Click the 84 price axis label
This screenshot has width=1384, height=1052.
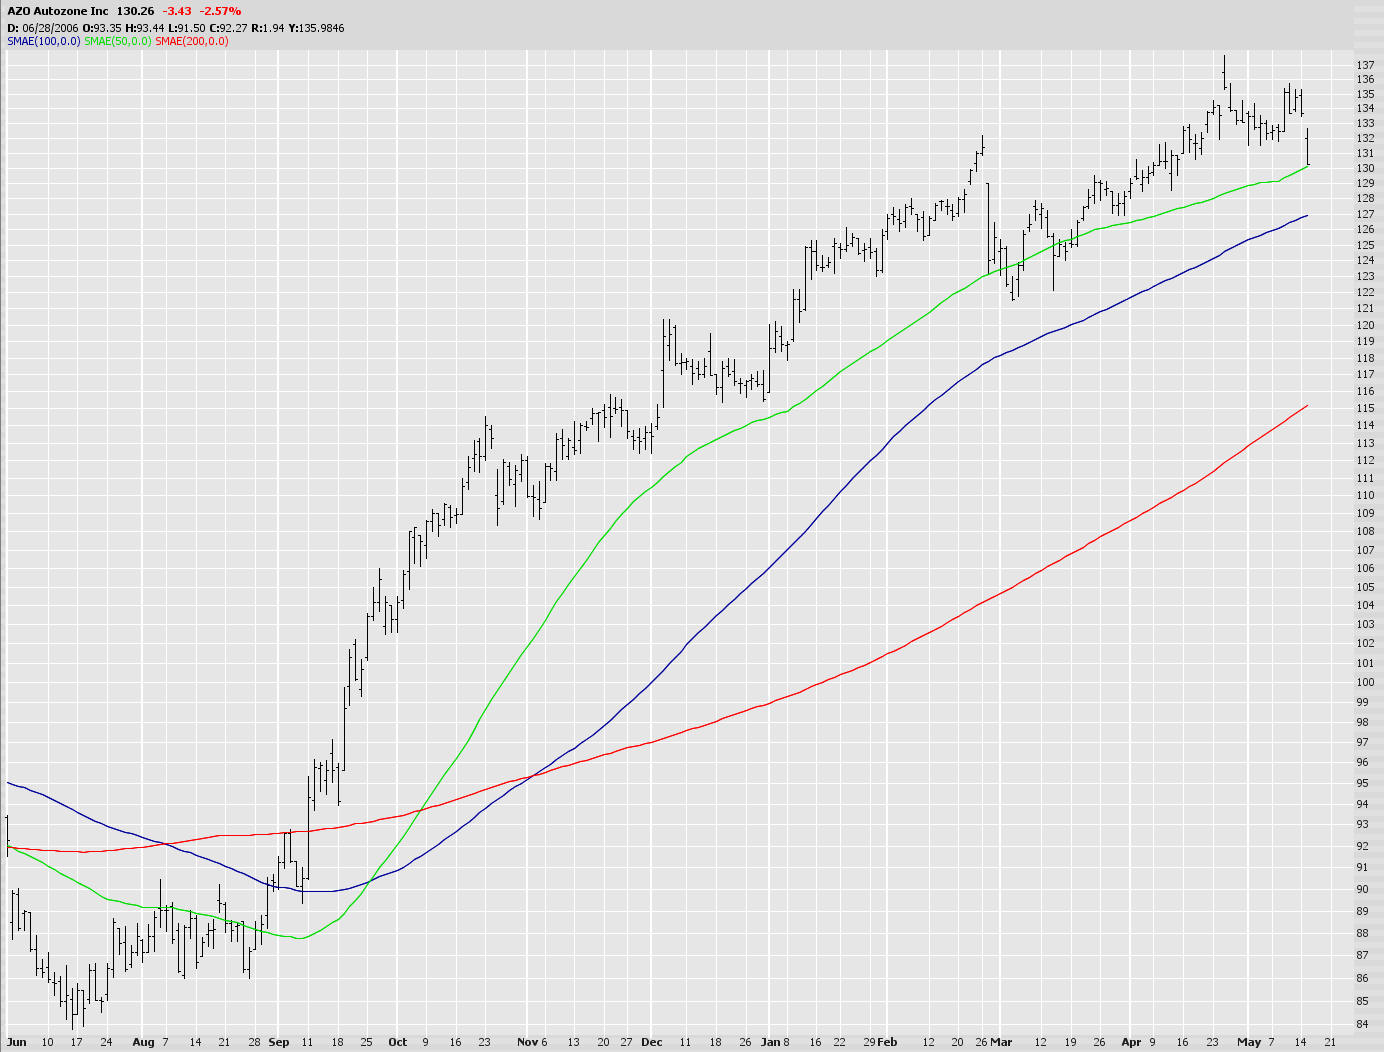tap(1362, 1024)
